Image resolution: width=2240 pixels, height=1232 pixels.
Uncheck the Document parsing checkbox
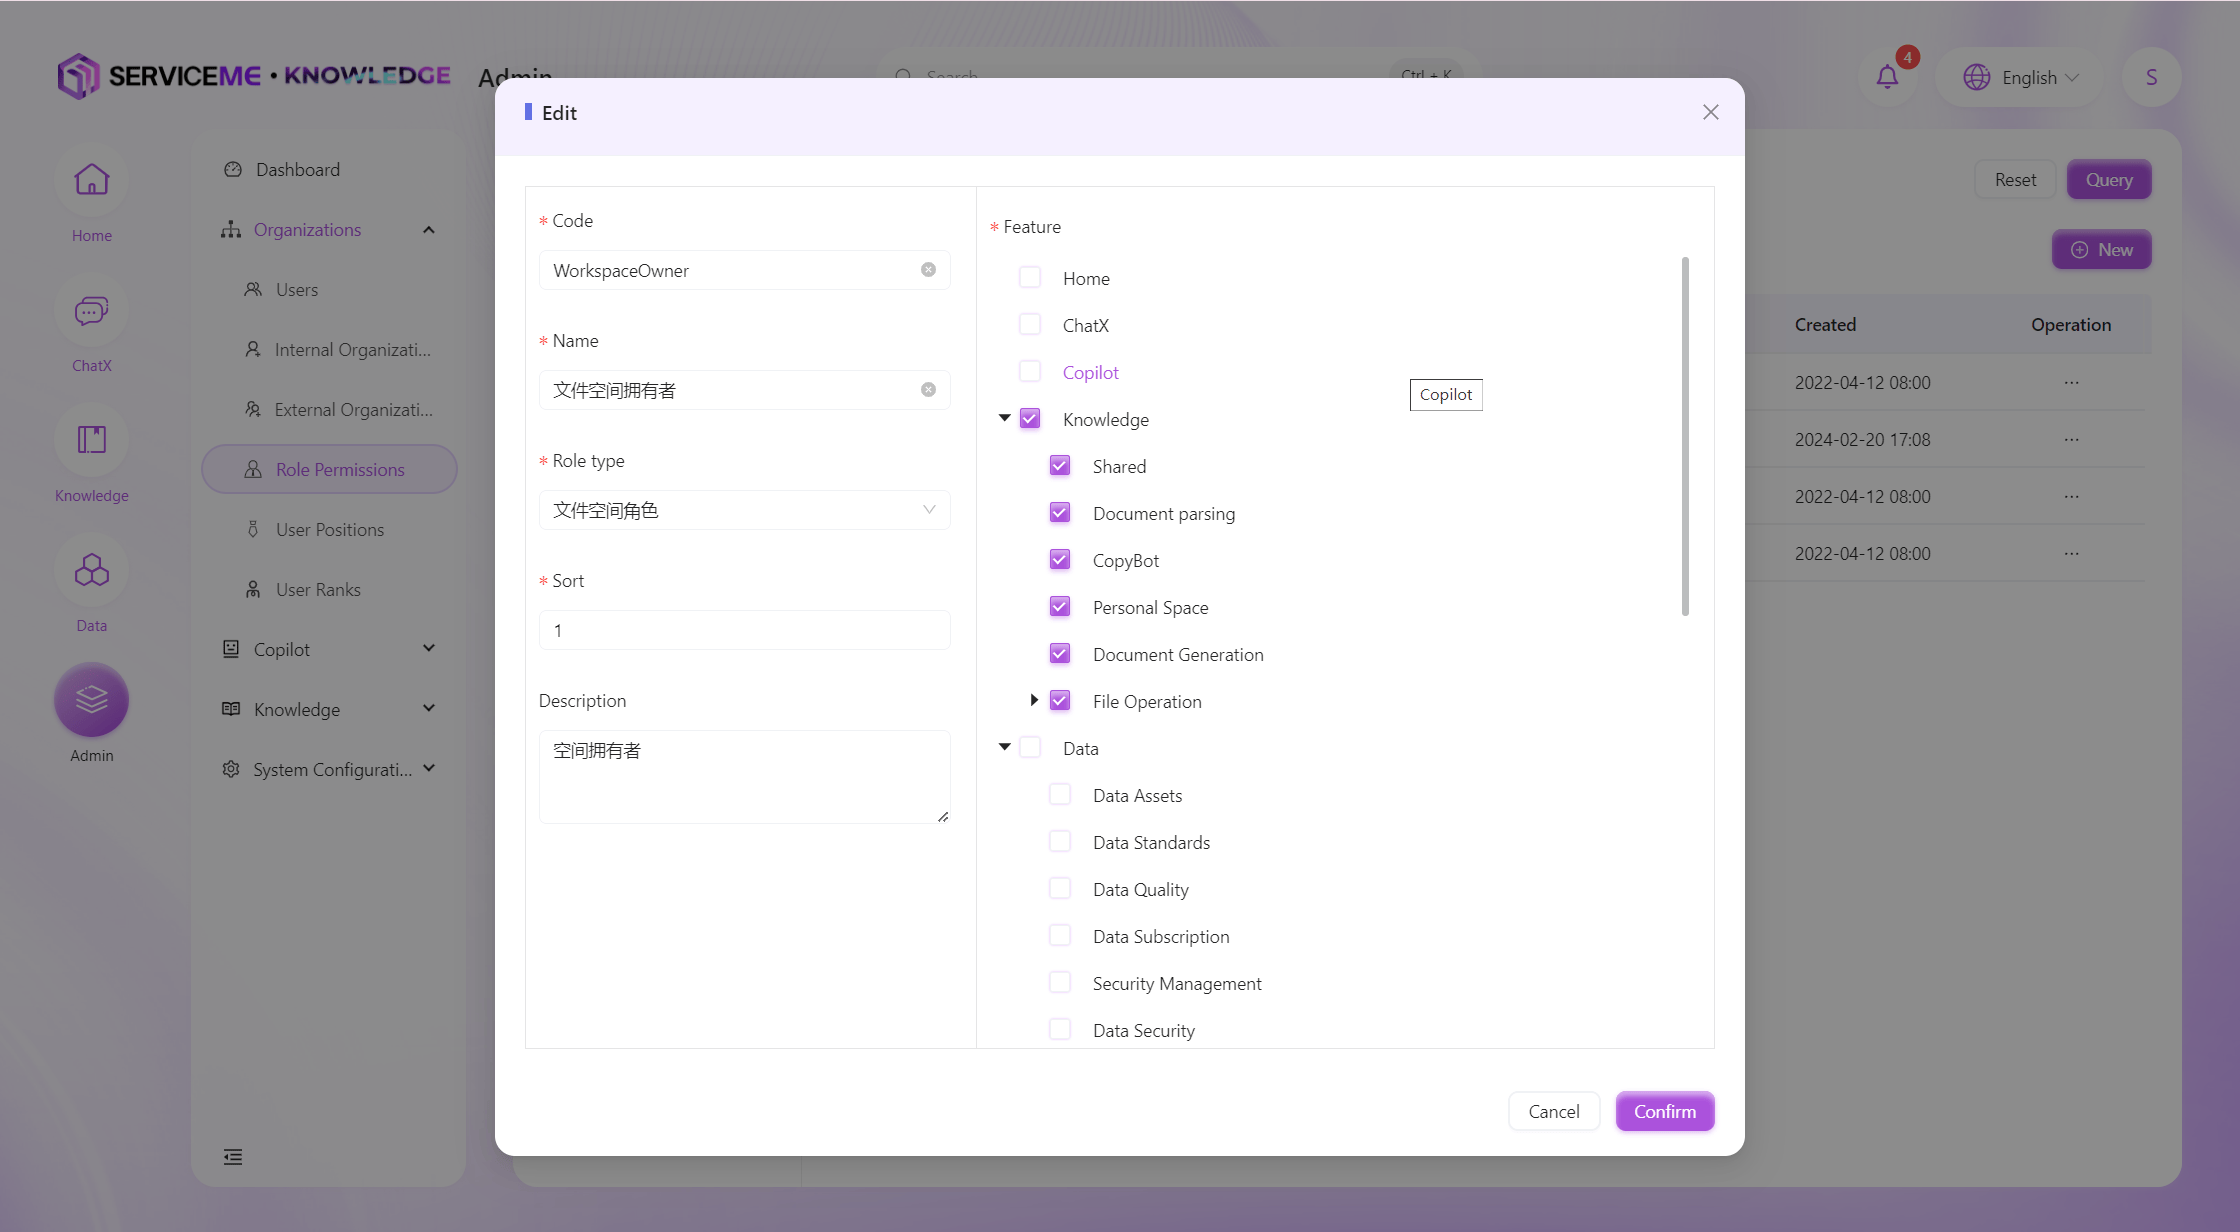tap(1060, 513)
